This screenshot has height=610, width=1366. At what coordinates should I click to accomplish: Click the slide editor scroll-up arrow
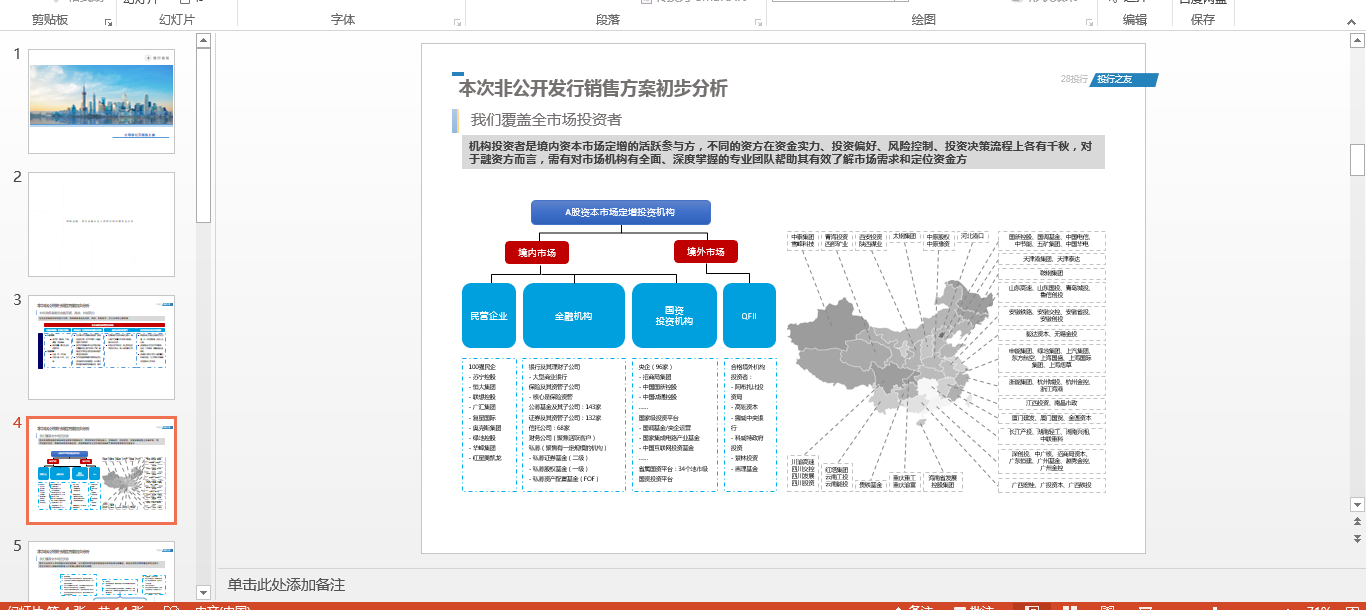1357,42
